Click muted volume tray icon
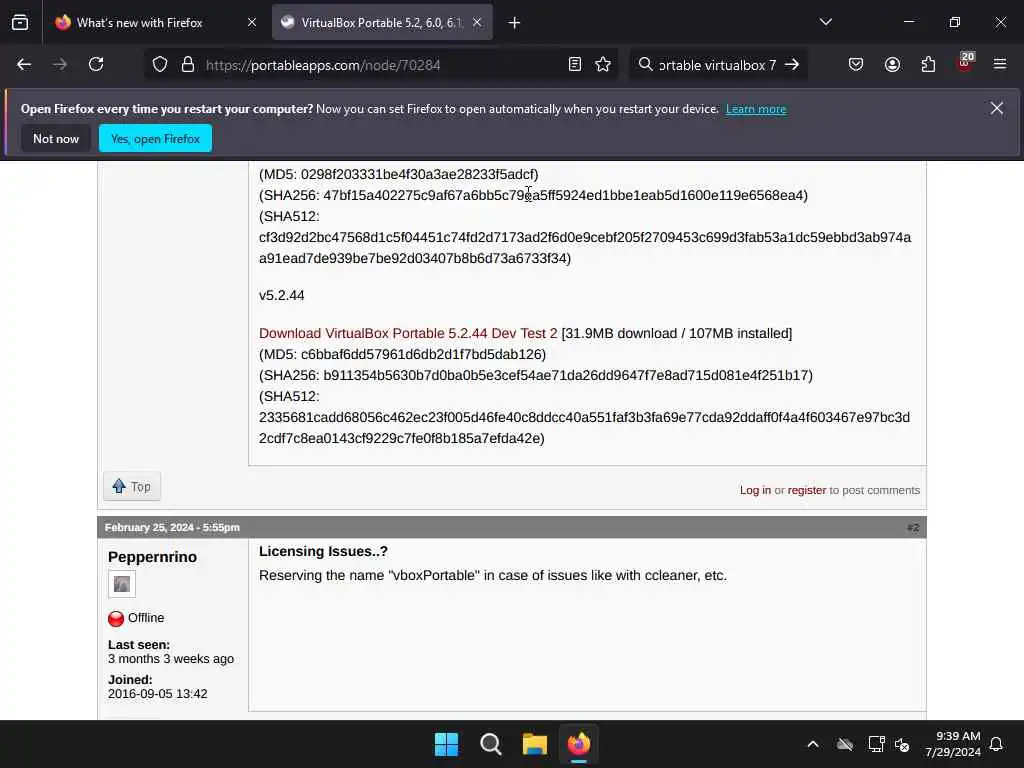Viewport: 1024px width, 768px height. [903, 744]
